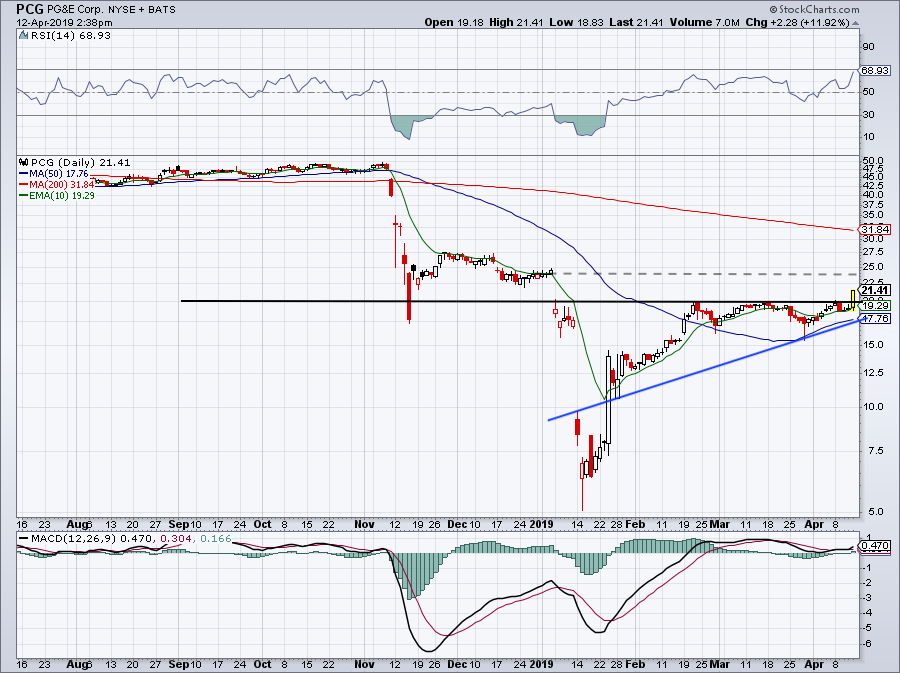
Task: Click the 21.41 last price tag on right axis
Action: pyautogui.click(x=875, y=290)
